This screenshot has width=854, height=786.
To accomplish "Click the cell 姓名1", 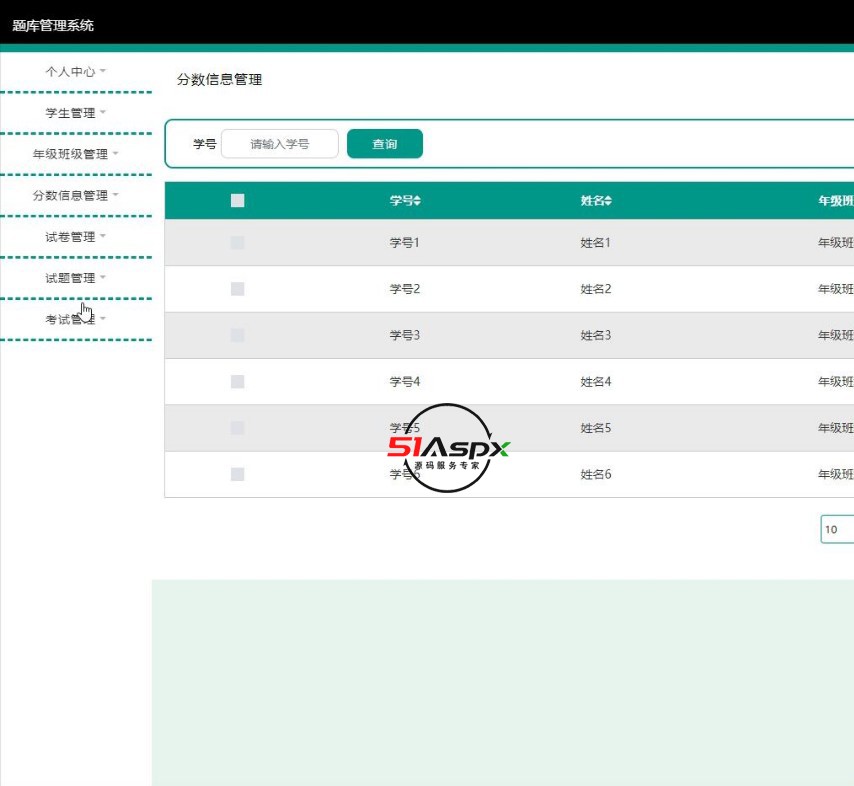I will [x=596, y=242].
